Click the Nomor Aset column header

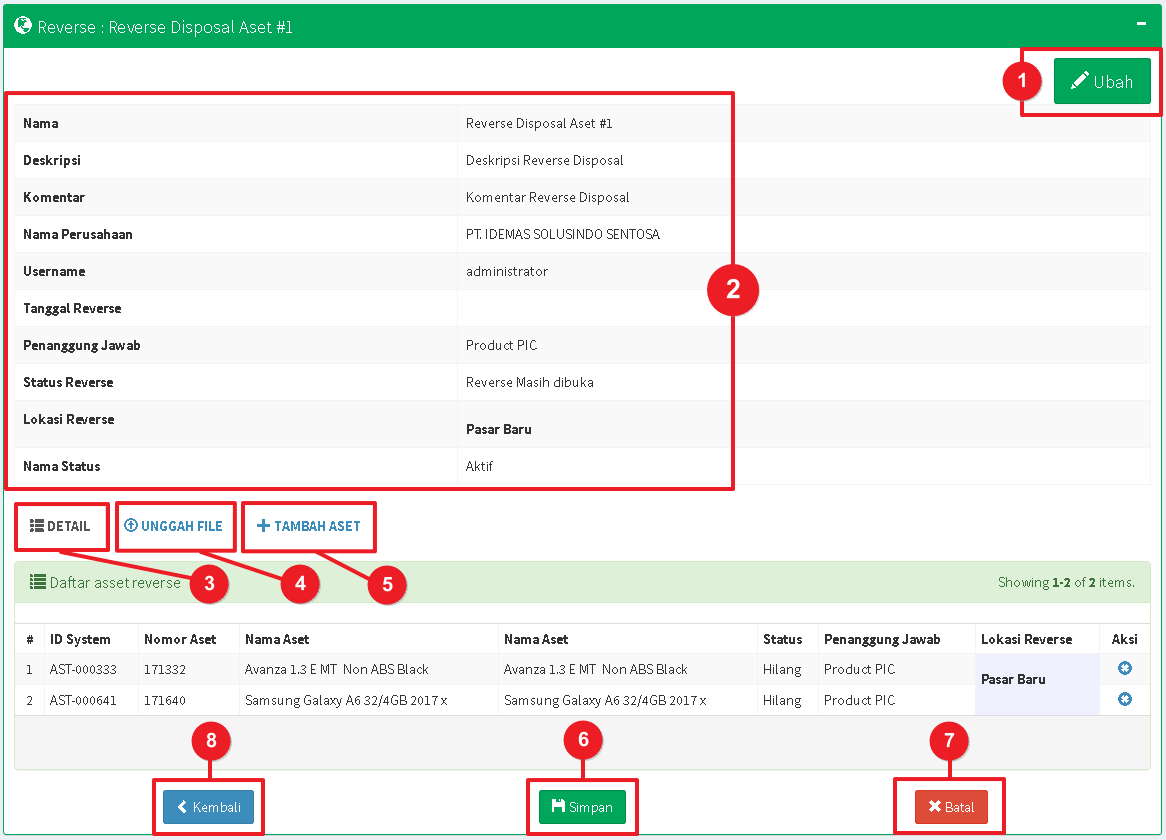pyautogui.click(x=180, y=639)
